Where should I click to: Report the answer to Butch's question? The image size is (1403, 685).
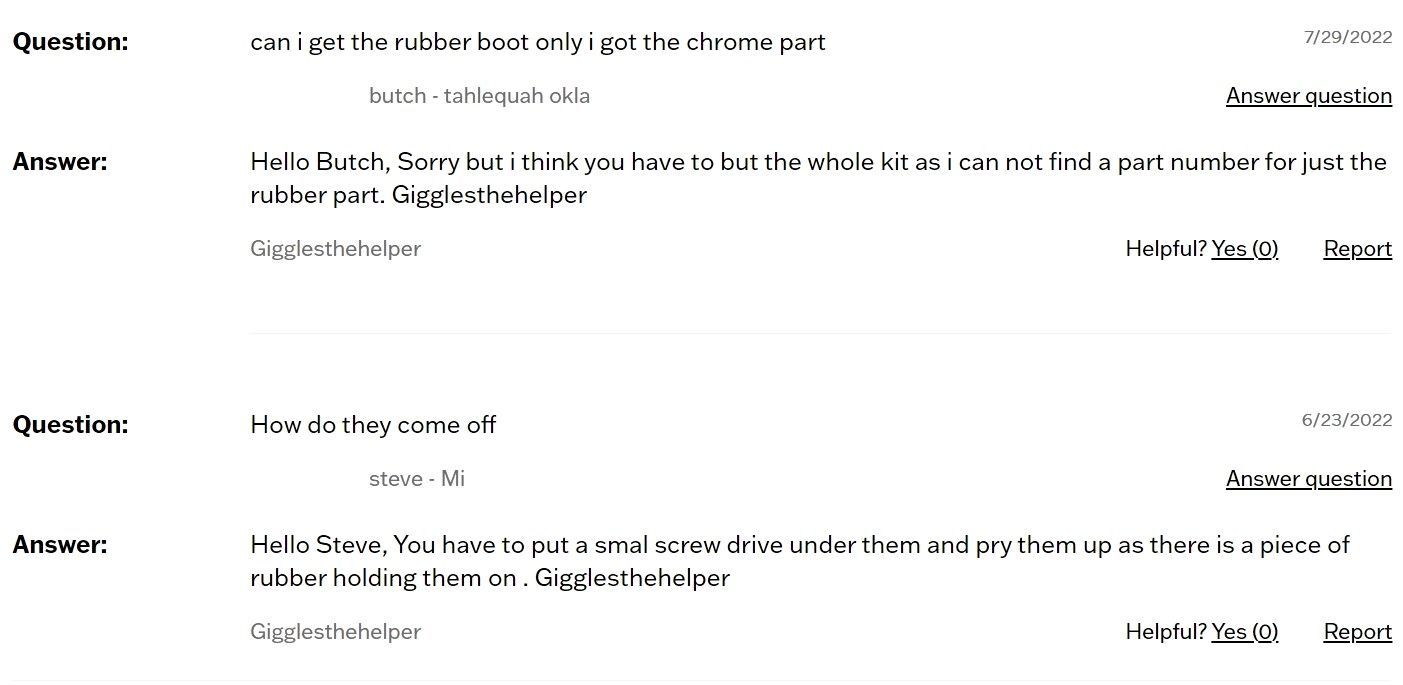(1357, 249)
